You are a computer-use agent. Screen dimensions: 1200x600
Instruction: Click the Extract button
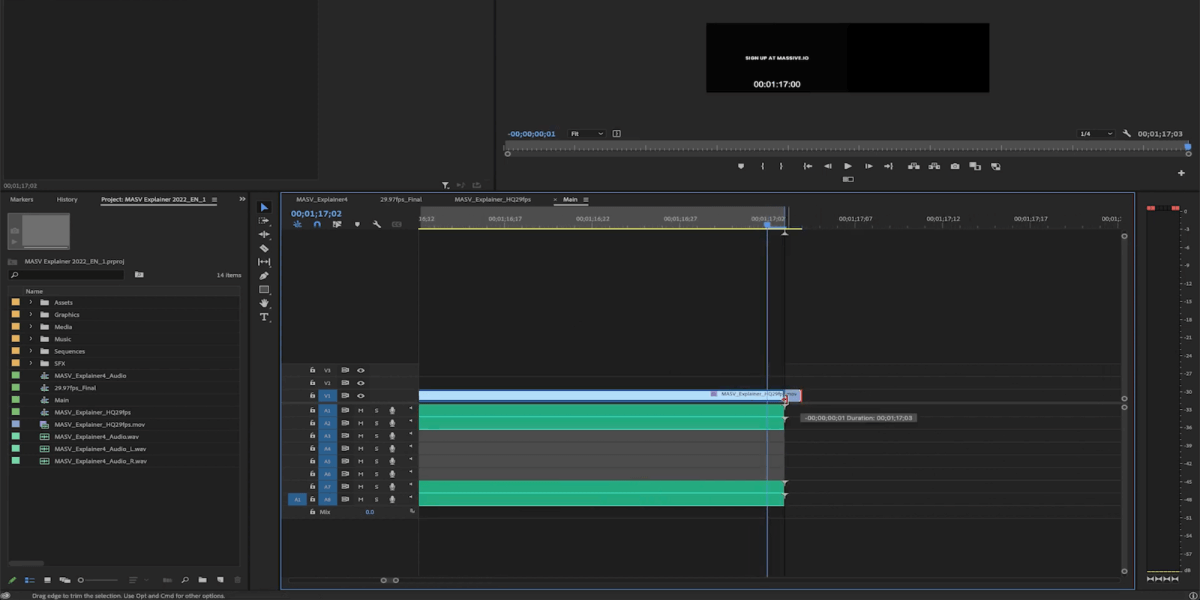click(934, 166)
